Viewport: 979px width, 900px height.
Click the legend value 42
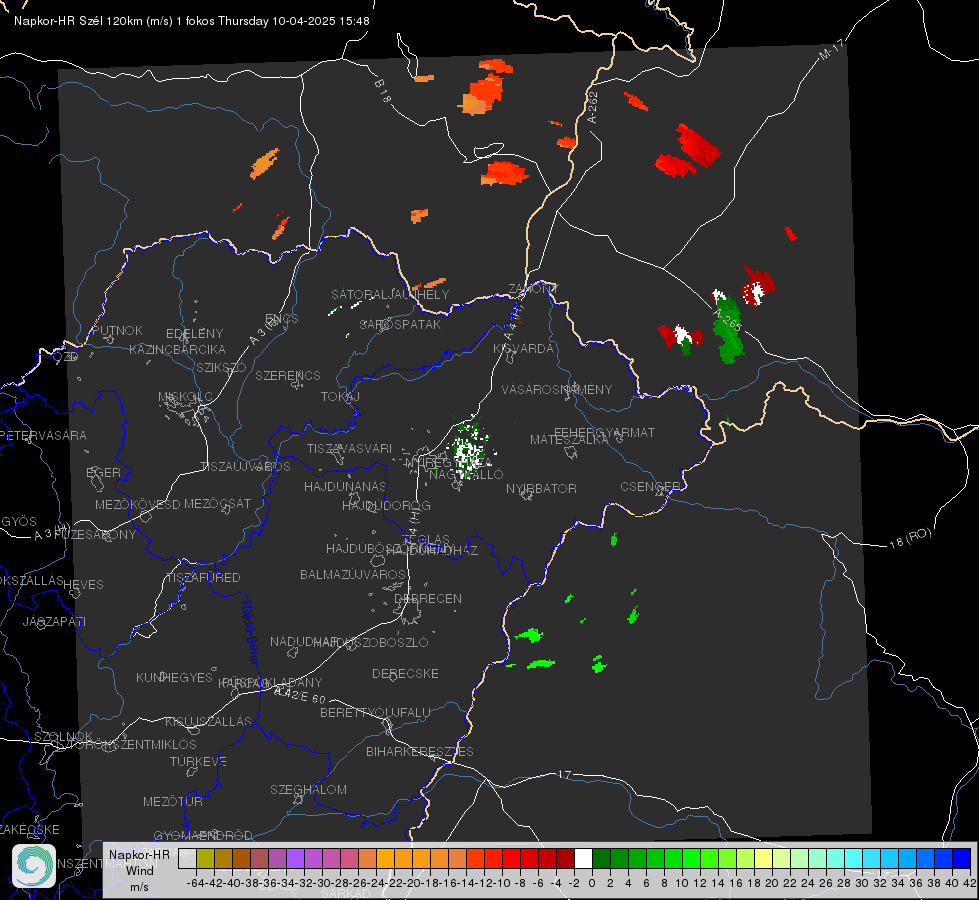(969, 883)
